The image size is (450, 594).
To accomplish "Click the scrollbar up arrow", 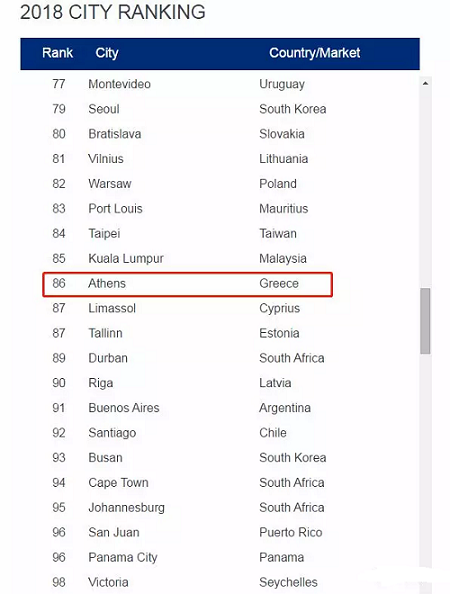I will (x=425, y=83).
